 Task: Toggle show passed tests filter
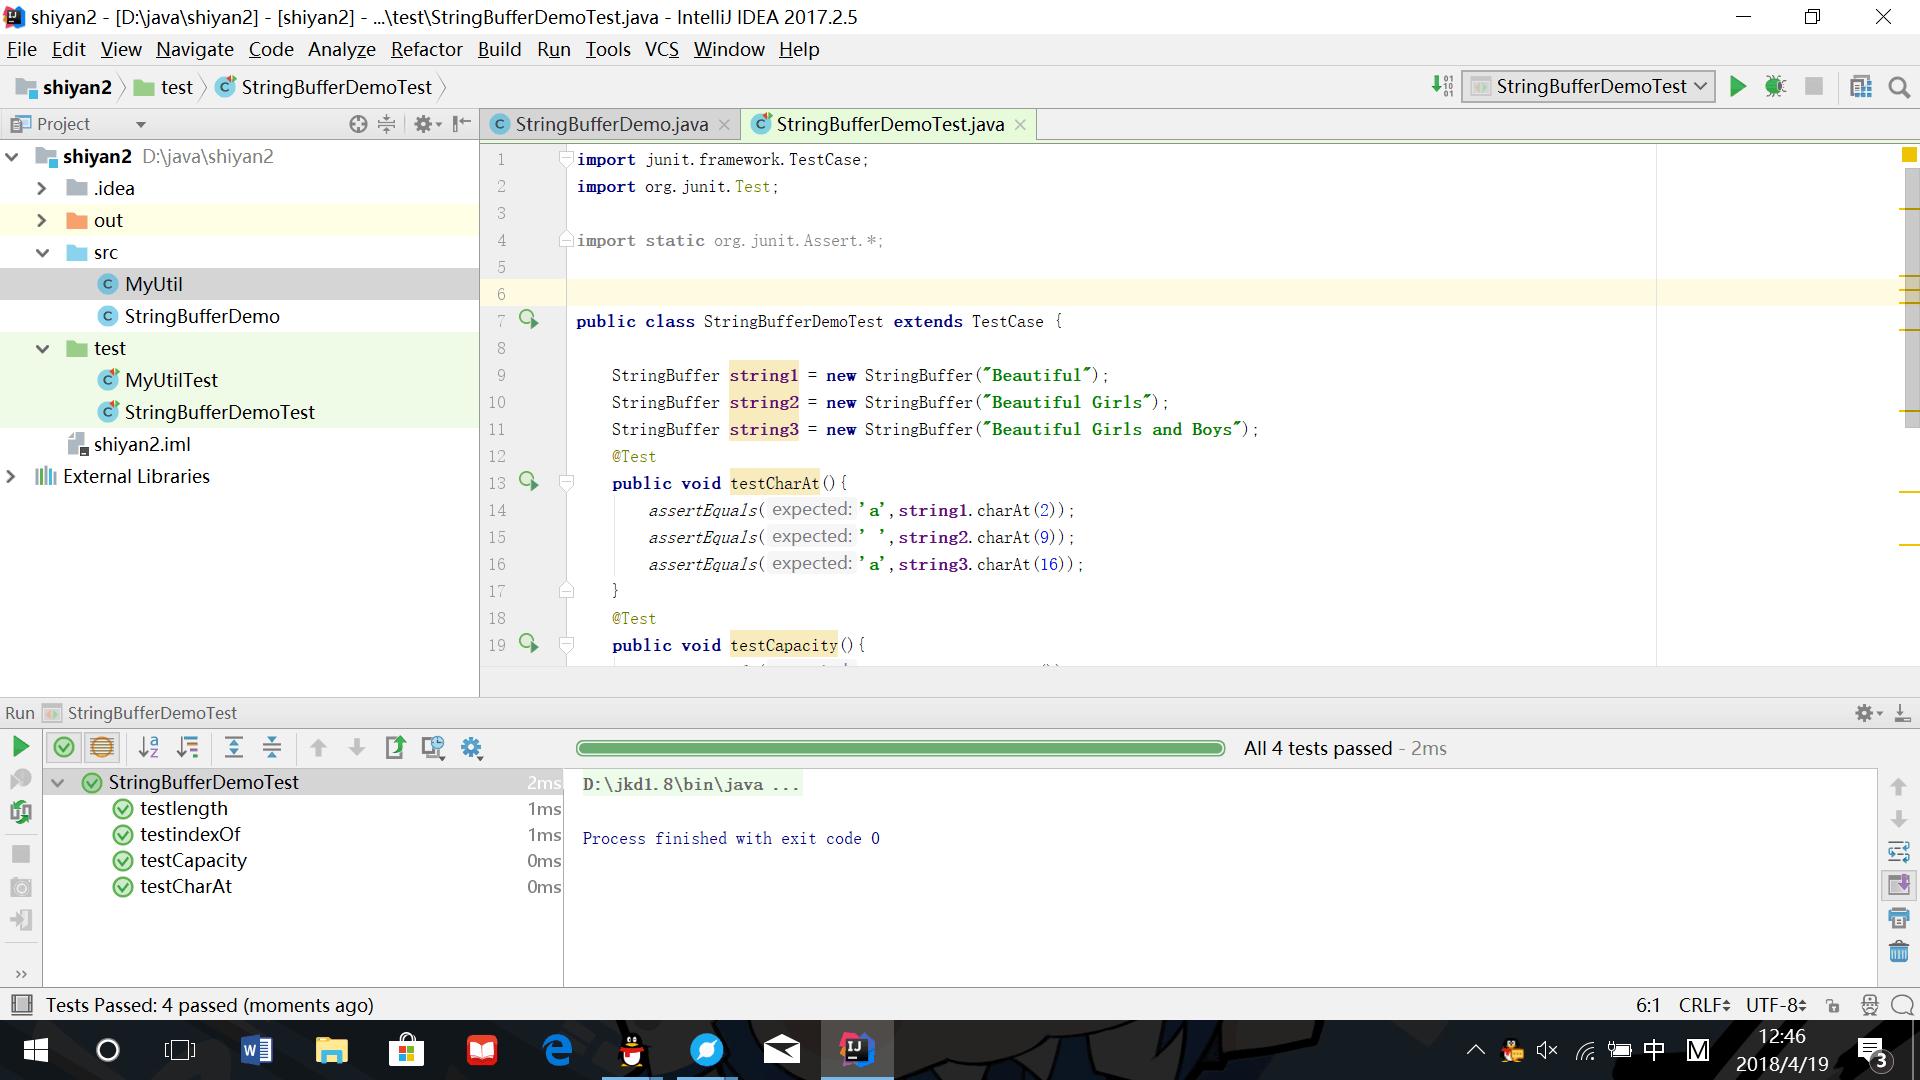pos(64,747)
